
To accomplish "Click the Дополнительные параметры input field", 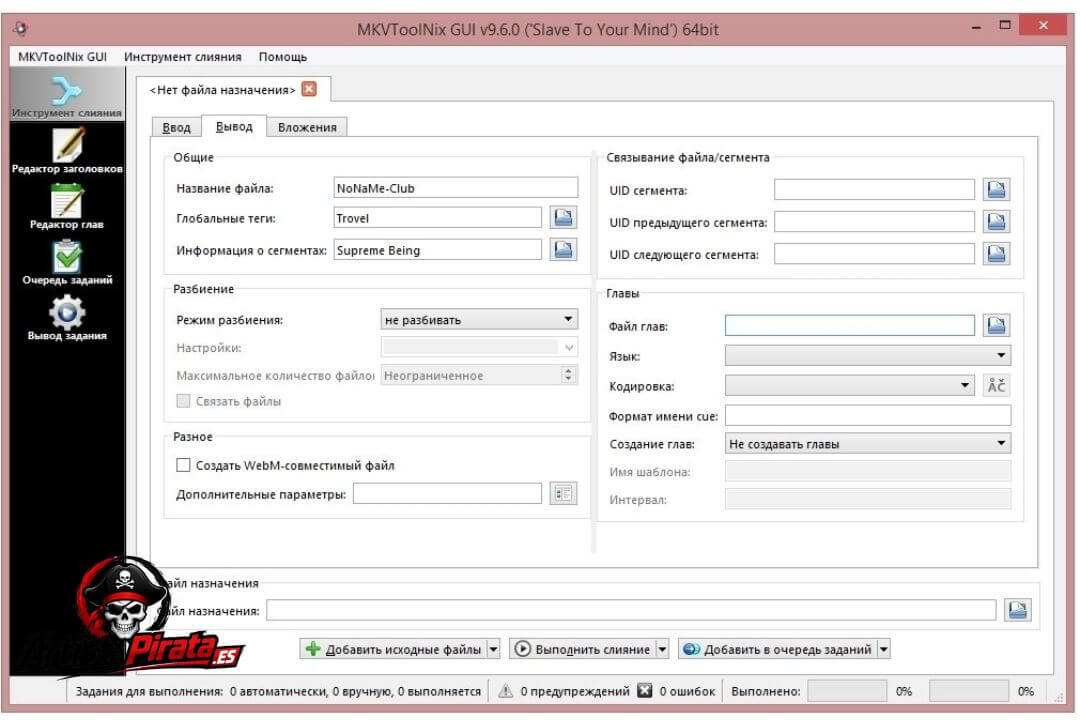I will (447, 493).
